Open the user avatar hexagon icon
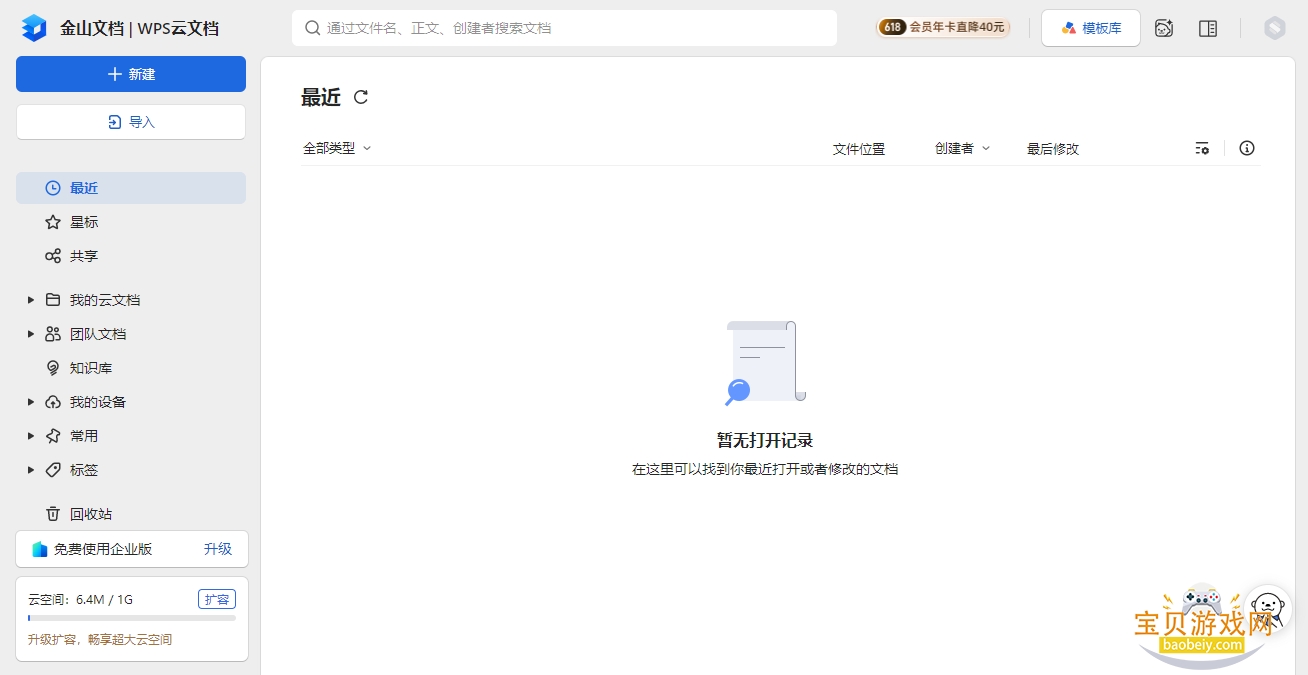The image size is (1308, 675). pos(1274,28)
